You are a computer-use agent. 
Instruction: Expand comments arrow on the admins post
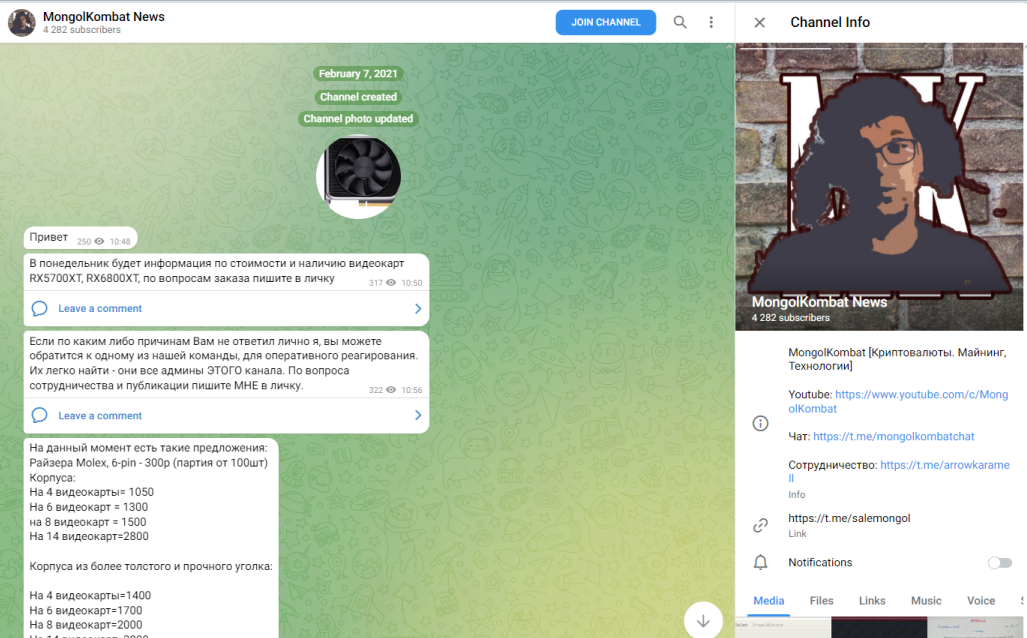click(x=418, y=415)
